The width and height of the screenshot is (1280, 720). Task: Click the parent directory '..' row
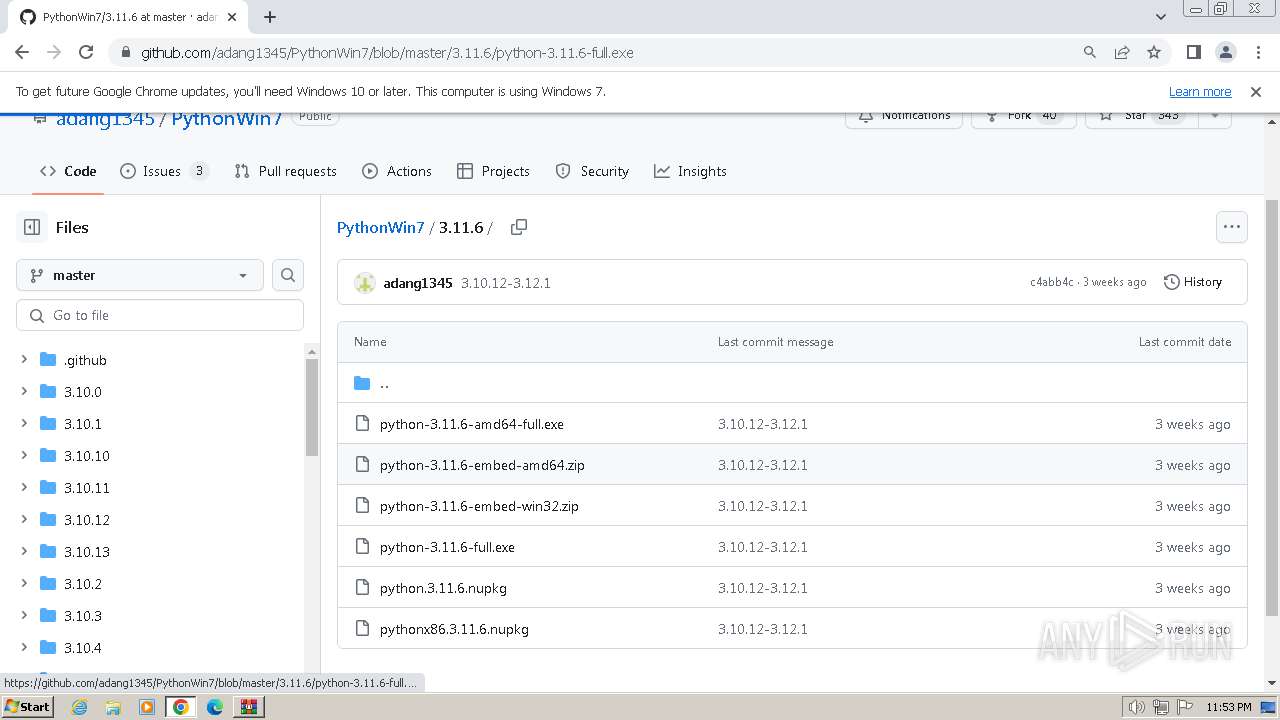(x=792, y=383)
